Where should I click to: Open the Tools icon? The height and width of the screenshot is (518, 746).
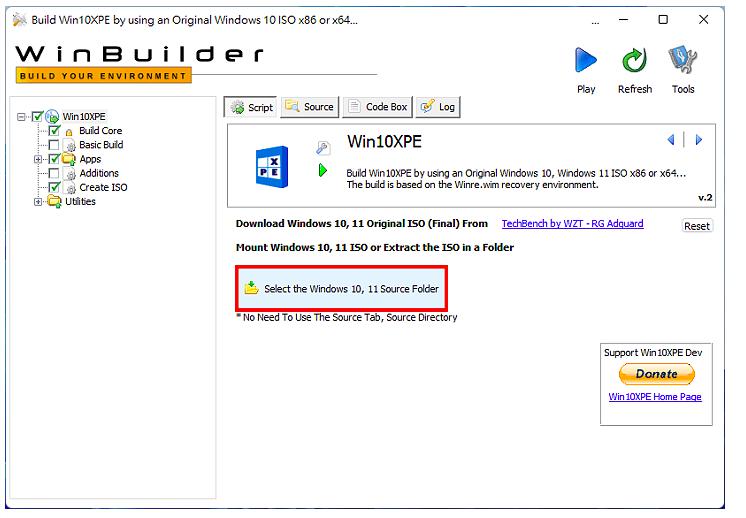[x=683, y=61]
